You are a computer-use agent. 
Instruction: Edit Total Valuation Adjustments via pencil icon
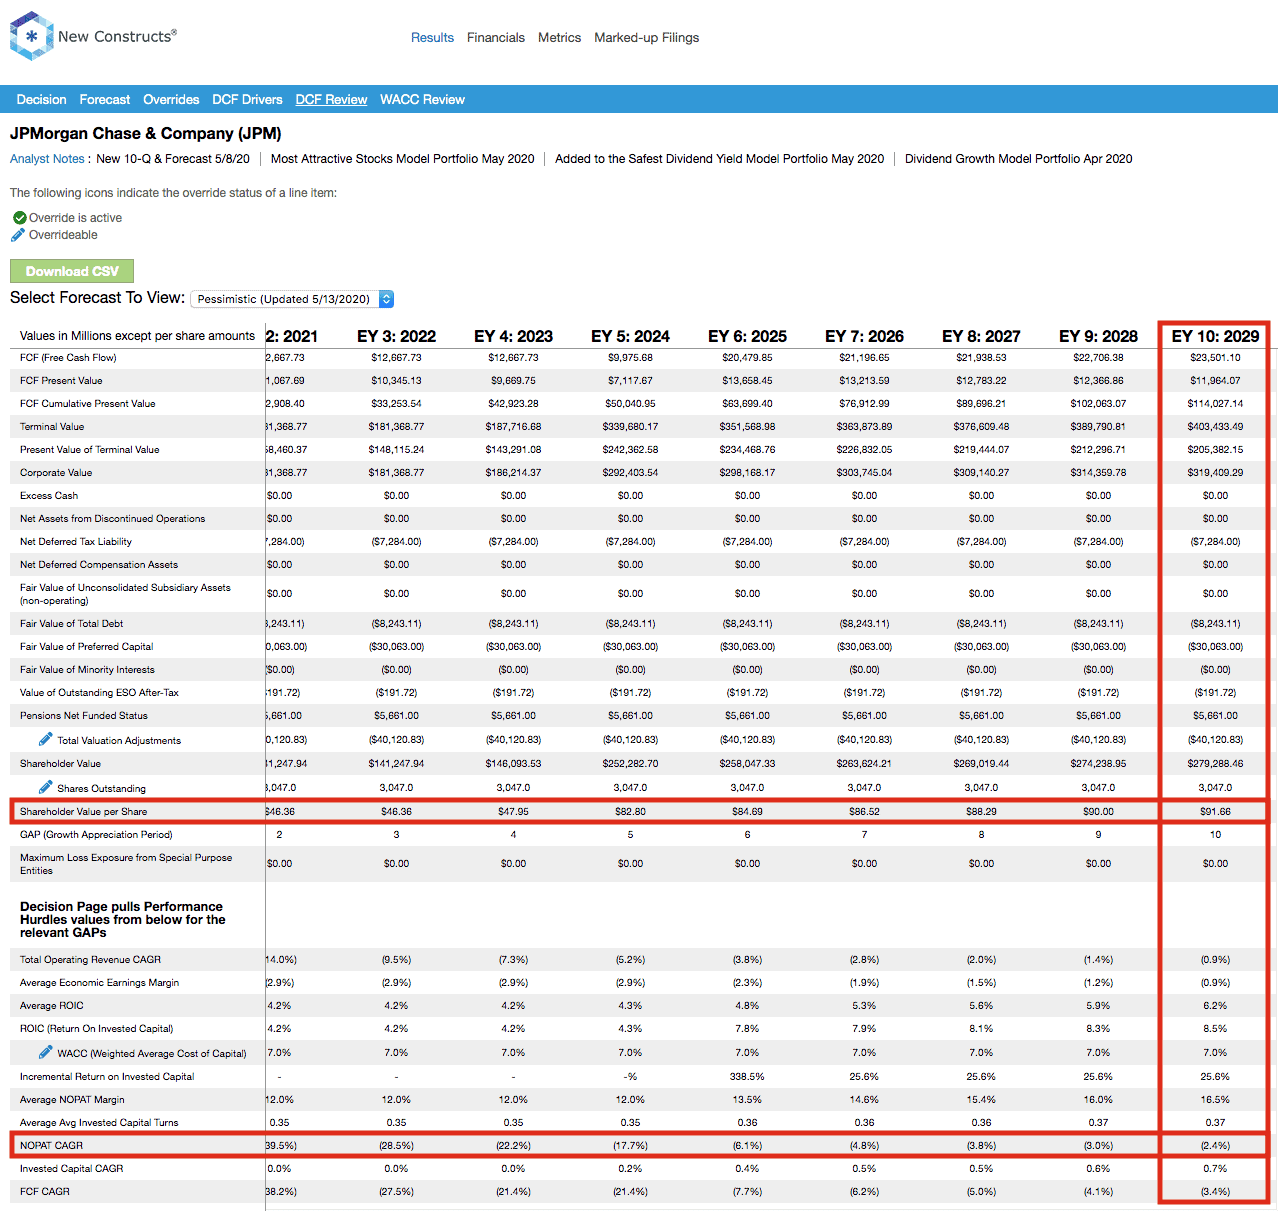tap(46, 739)
